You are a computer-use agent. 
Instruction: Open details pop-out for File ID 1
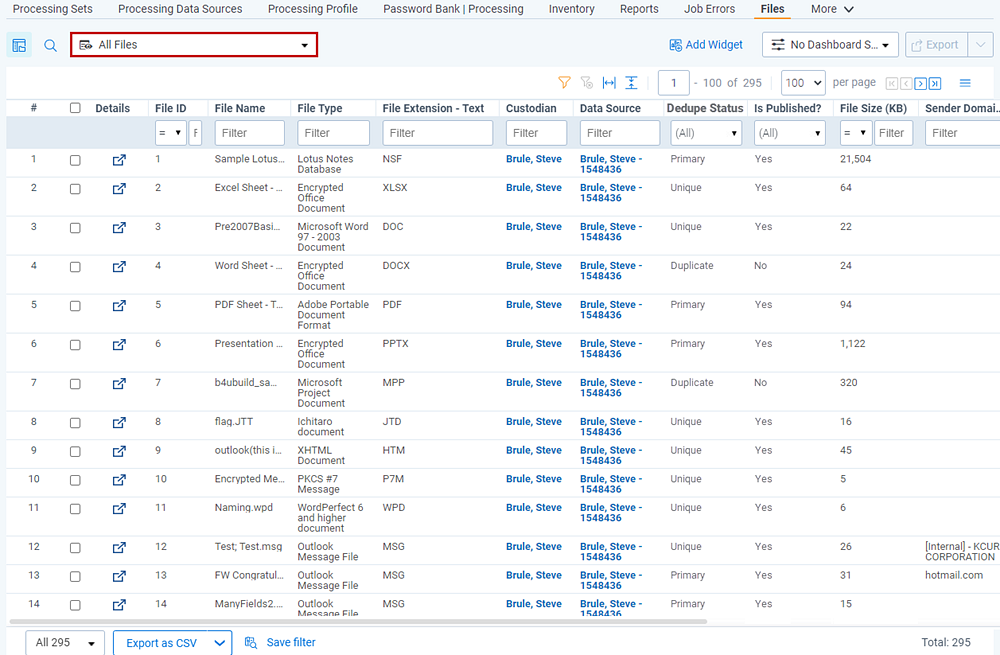[119, 160]
